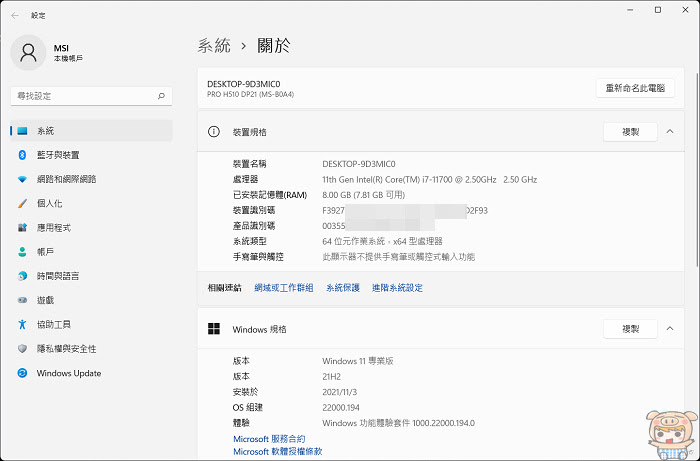
Task: Select 網路和網際網路 label in sidebar
Action: 67,179
